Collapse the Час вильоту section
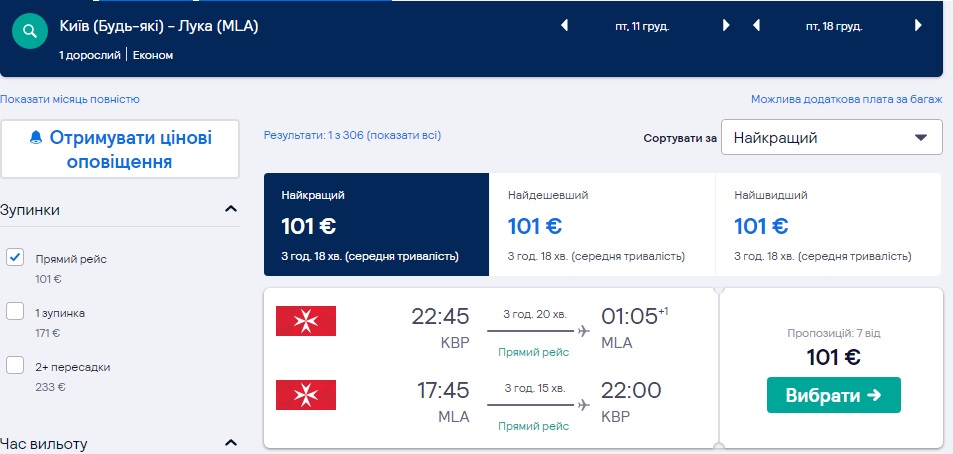Viewport: 953px width, 454px height. coord(231,443)
